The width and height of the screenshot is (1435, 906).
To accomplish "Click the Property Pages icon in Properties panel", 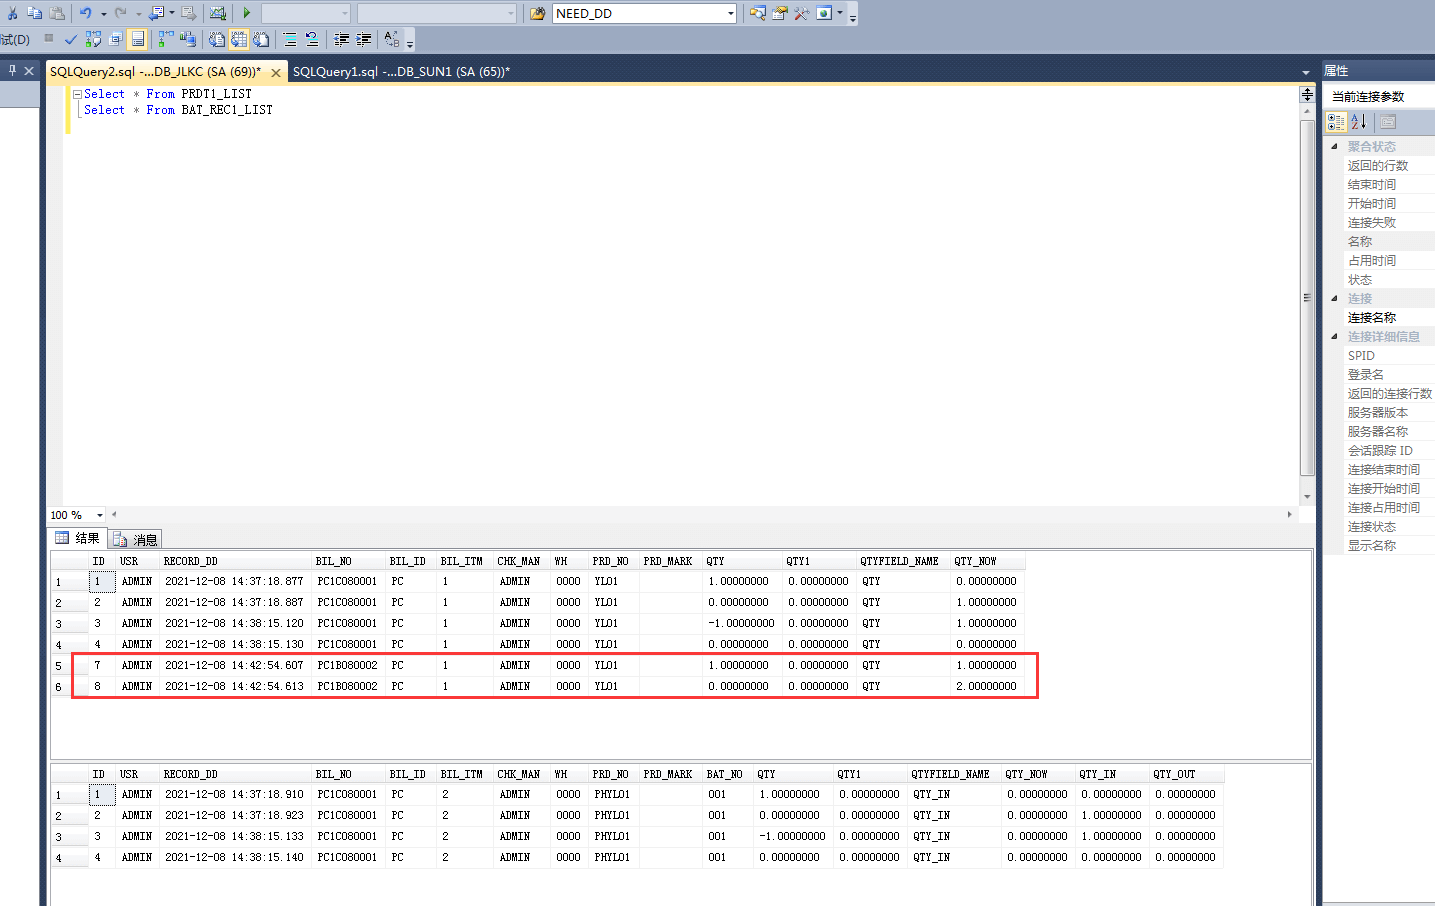I will click(x=1388, y=122).
